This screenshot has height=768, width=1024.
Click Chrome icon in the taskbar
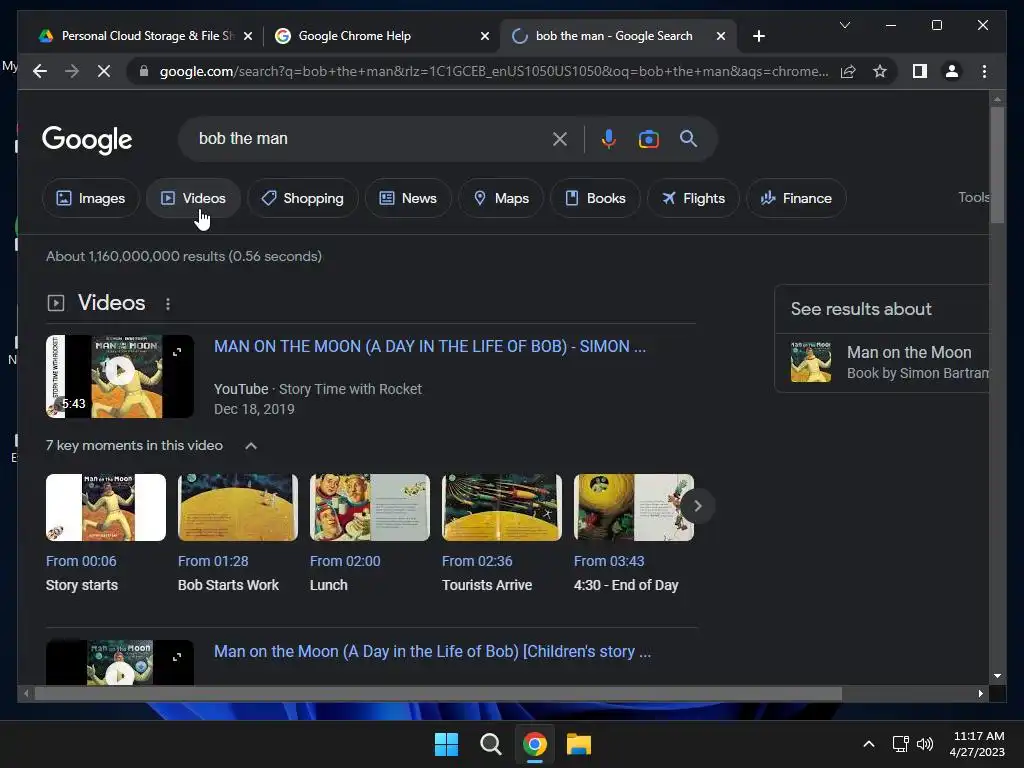click(x=534, y=744)
